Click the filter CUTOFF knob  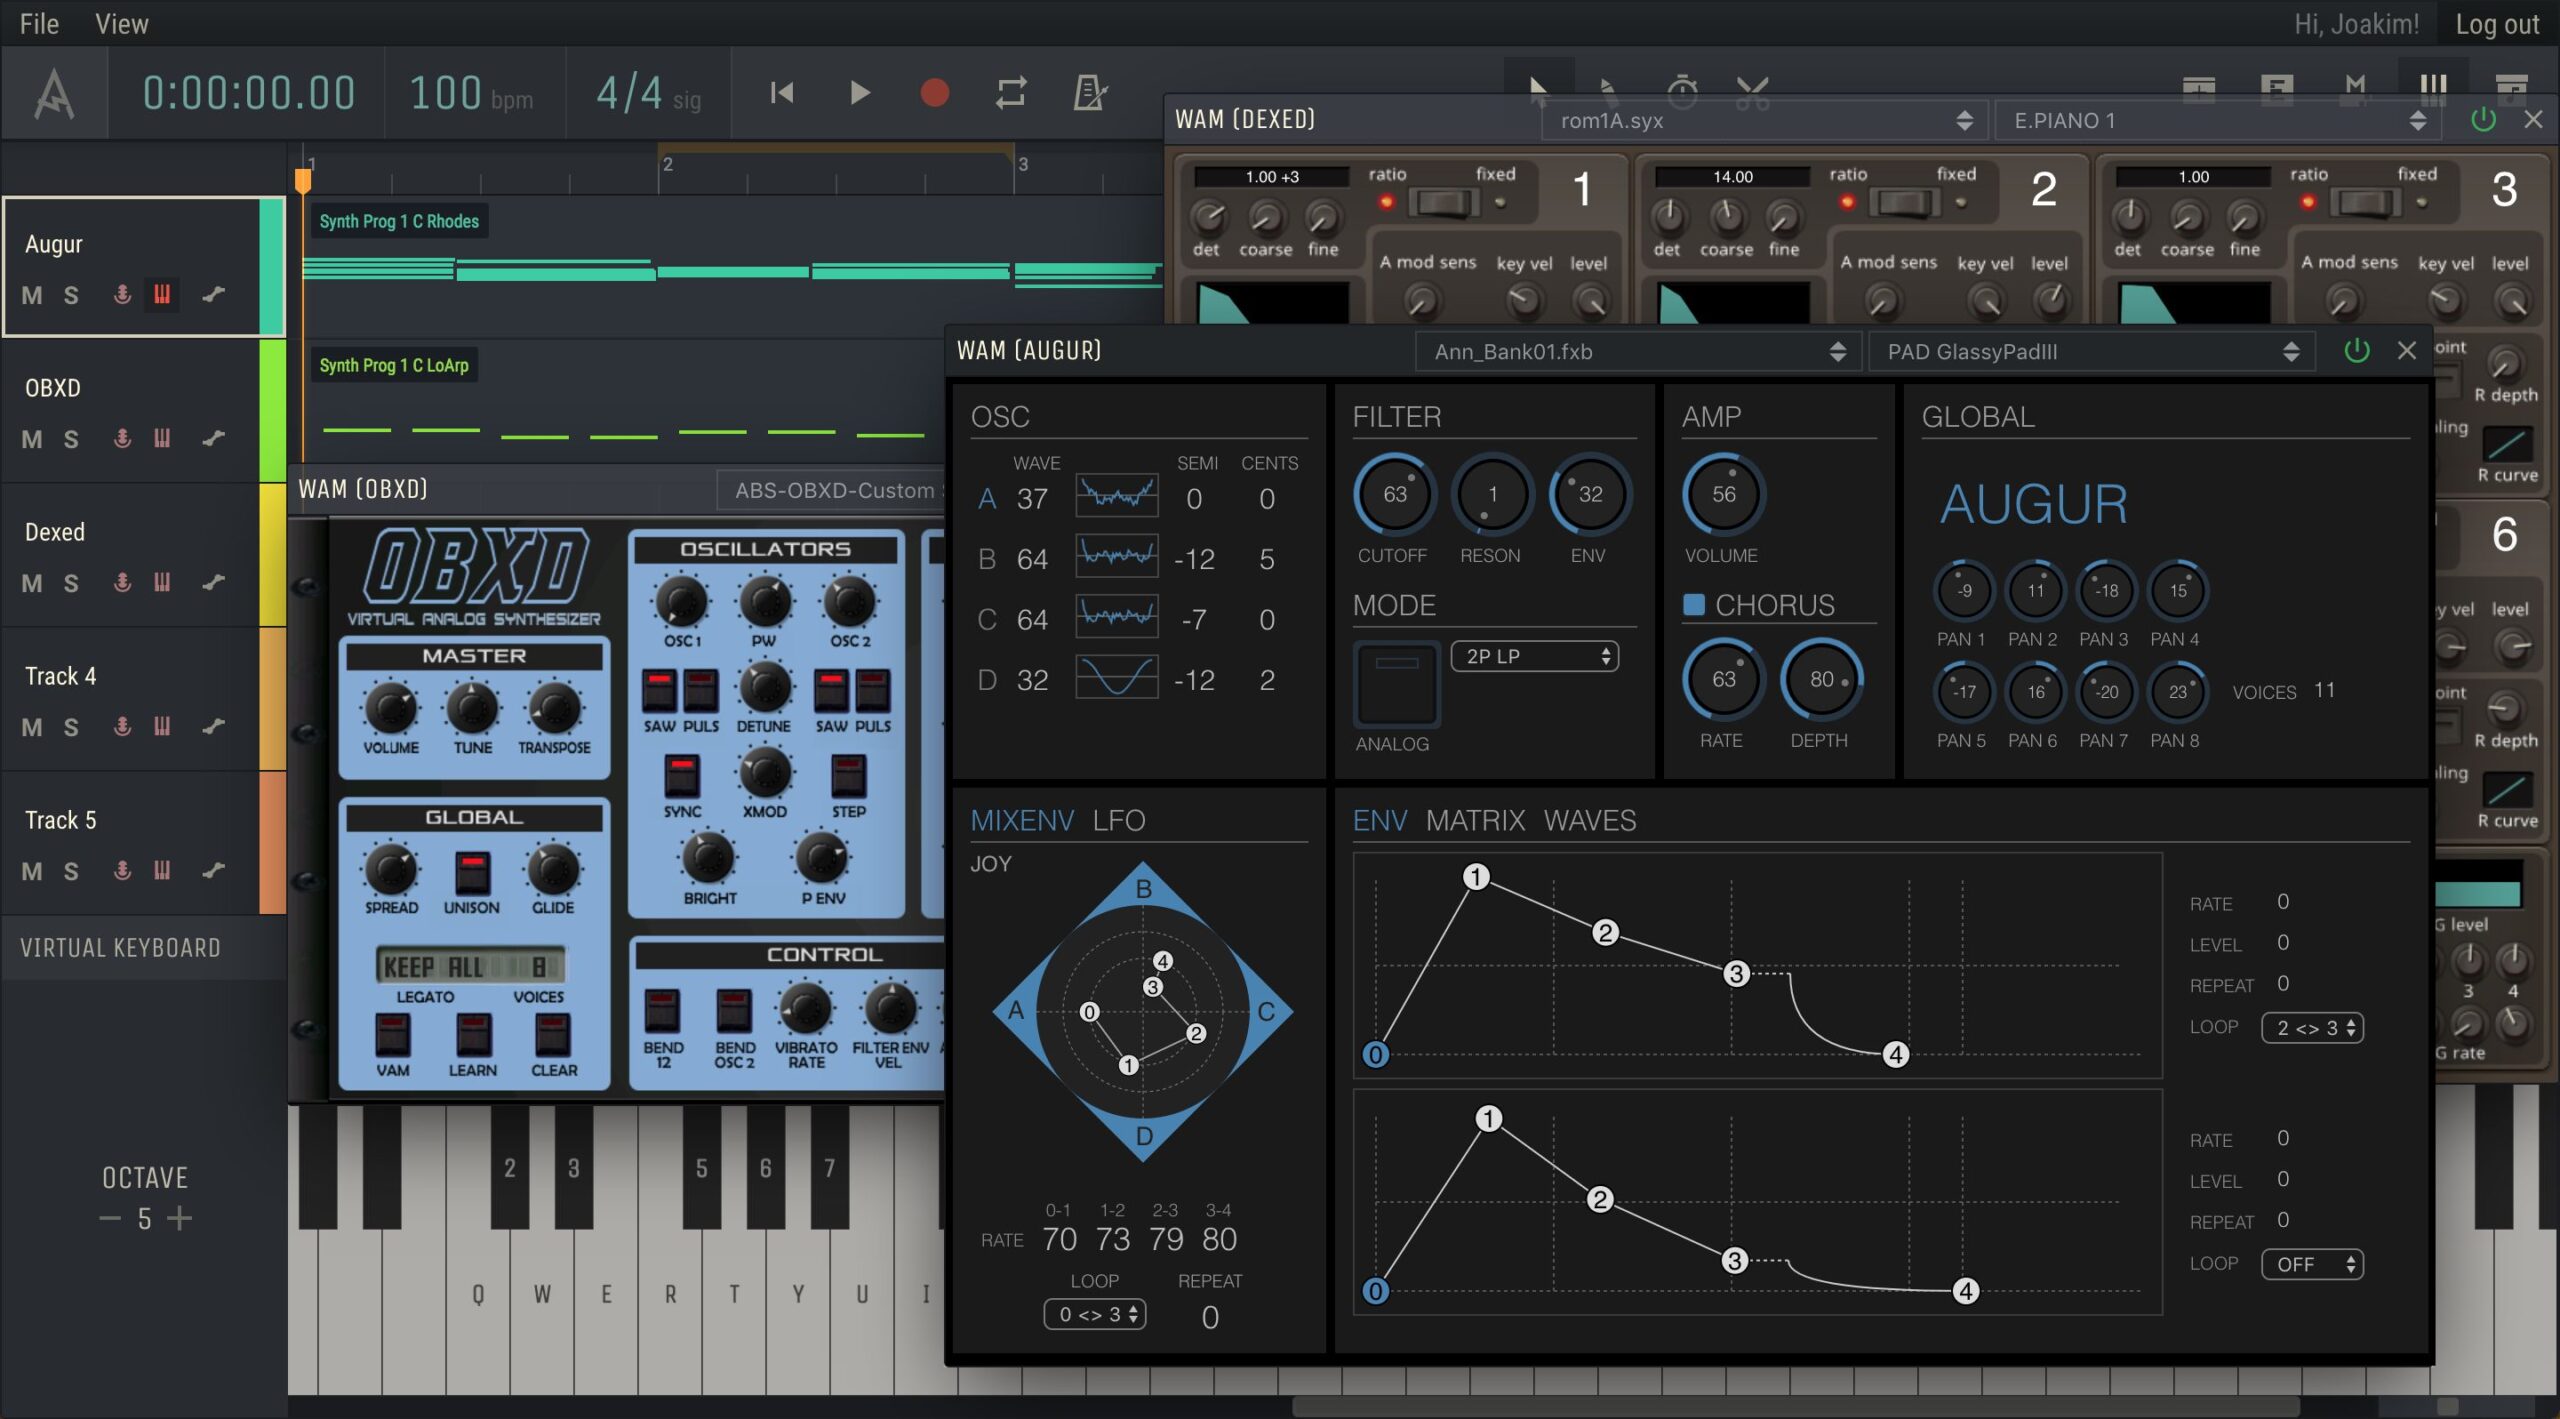click(x=1394, y=494)
